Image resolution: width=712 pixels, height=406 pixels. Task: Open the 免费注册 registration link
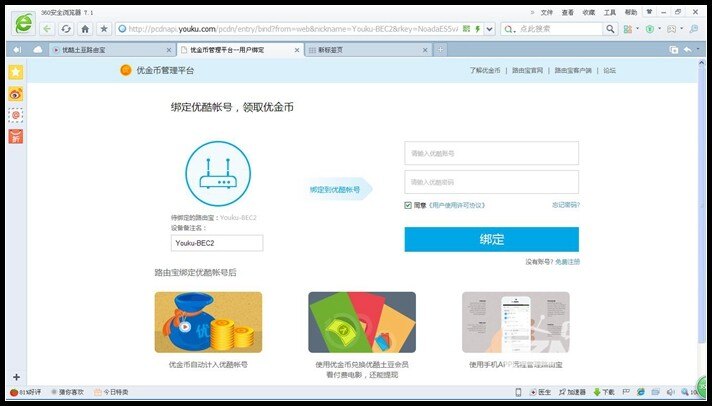[567, 262]
